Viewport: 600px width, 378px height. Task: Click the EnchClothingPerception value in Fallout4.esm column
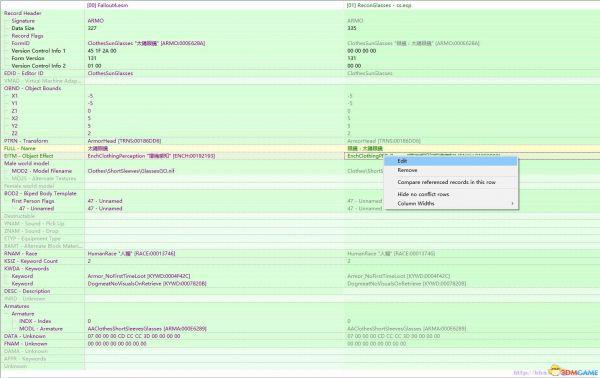(x=151, y=156)
